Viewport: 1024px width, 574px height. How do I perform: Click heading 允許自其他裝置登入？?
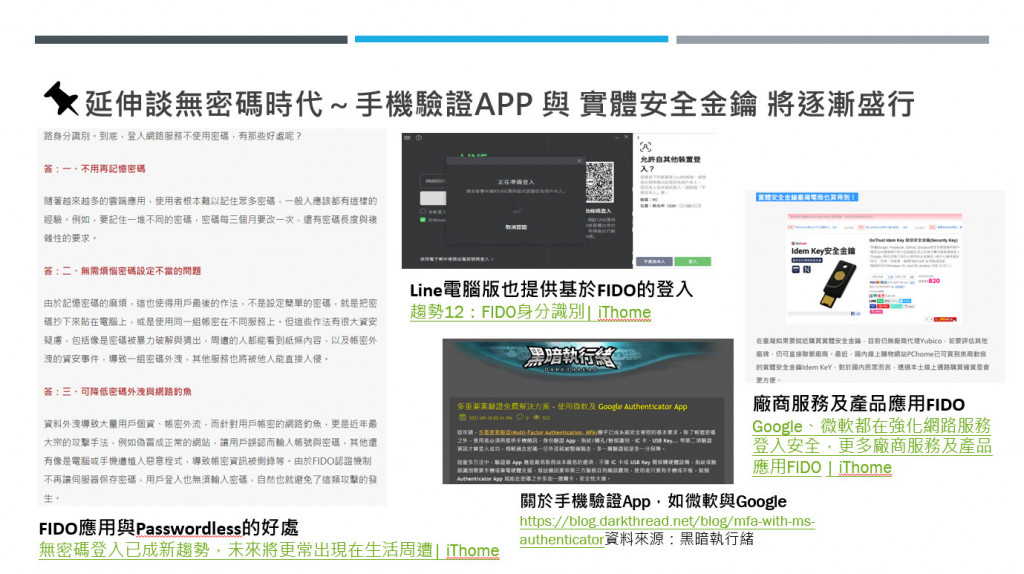(670, 164)
